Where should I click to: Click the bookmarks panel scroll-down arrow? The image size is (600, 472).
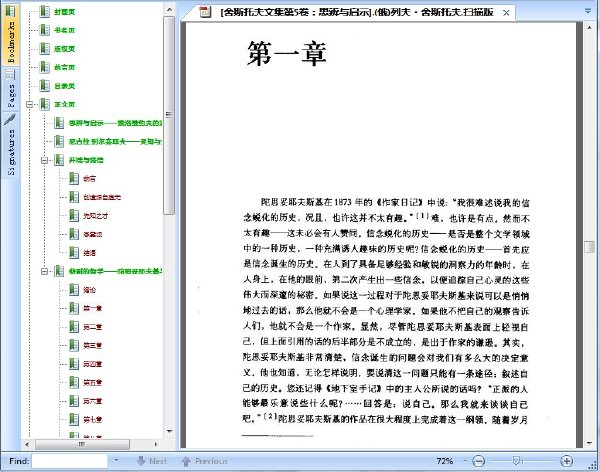tap(169, 431)
